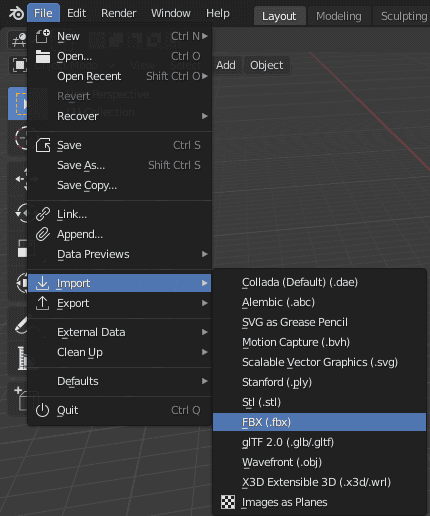Click the Save file icon
430x516 pixels.
tap(43, 145)
